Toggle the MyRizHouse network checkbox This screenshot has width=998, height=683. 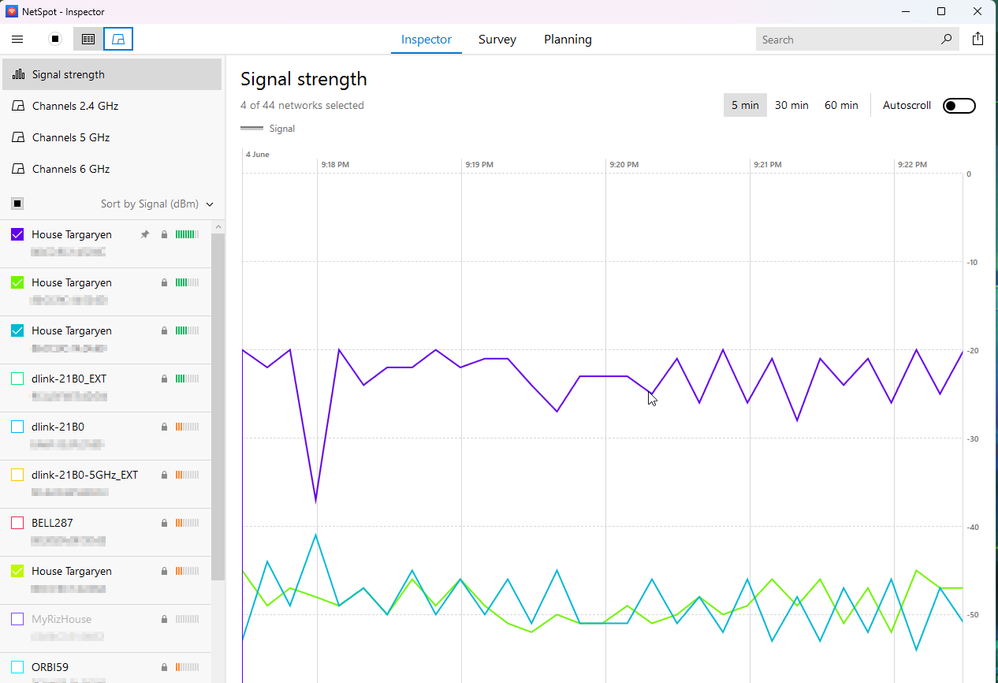(x=17, y=619)
